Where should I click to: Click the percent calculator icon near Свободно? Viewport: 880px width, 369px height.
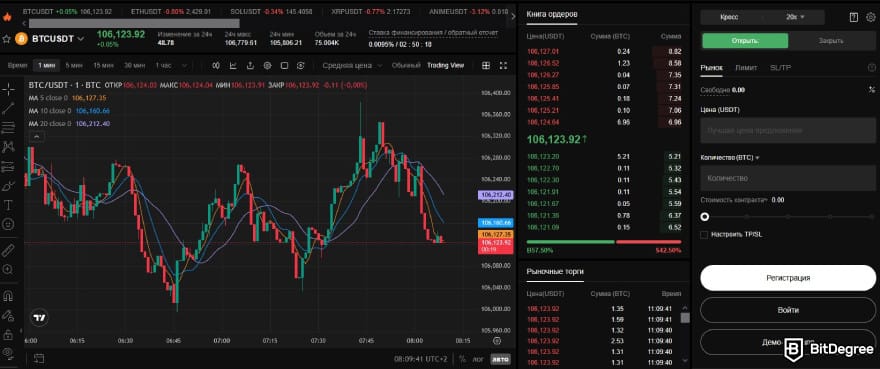click(x=872, y=89)
